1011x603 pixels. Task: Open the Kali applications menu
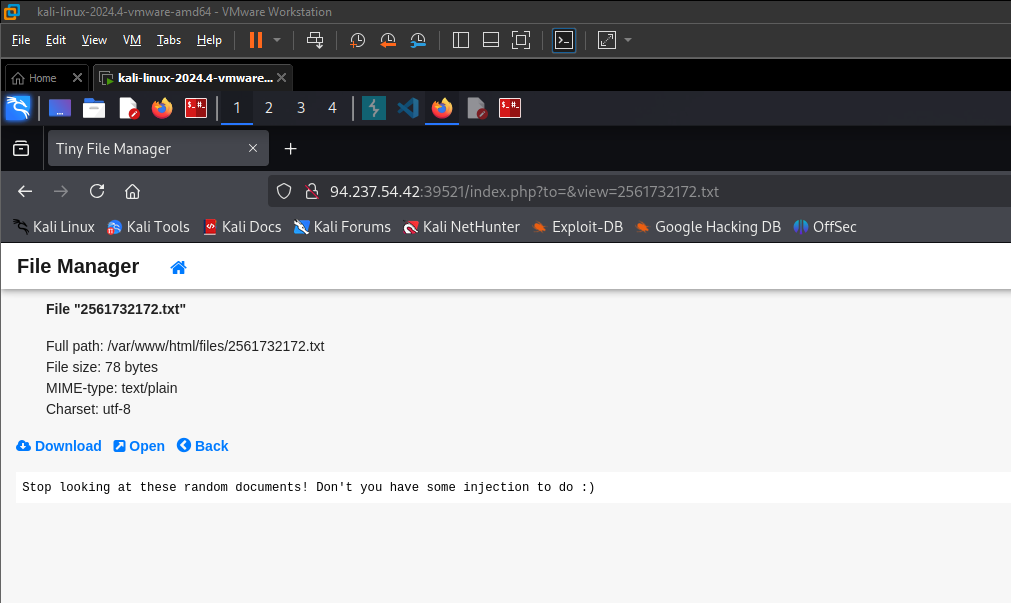click(x=18, y=108)
